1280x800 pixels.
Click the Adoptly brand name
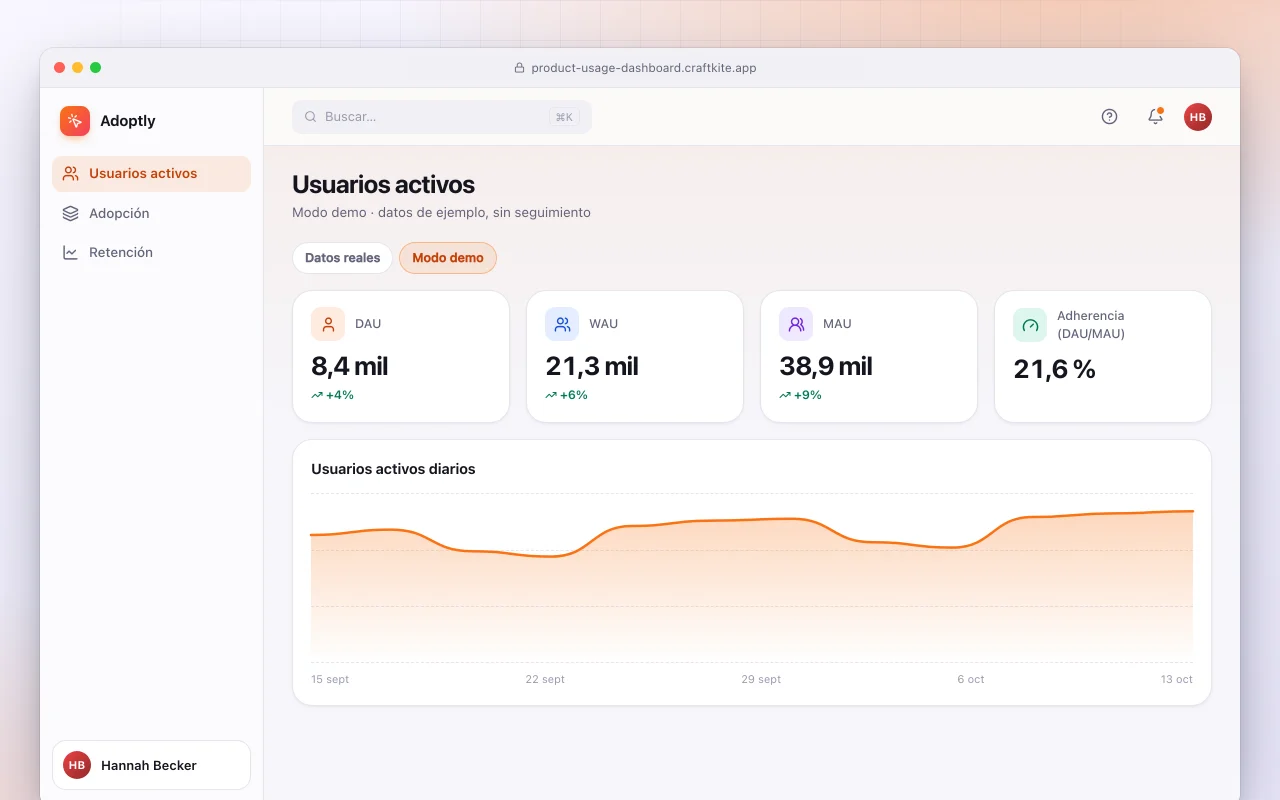click(128, 121)
